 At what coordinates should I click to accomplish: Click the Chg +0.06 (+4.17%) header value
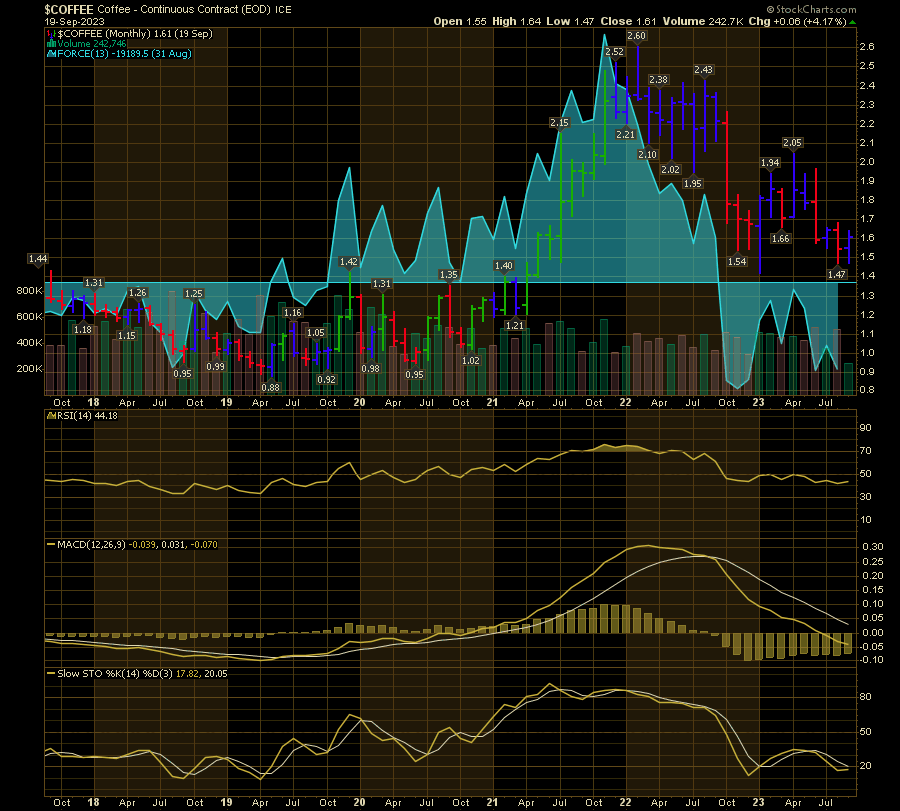814,21
